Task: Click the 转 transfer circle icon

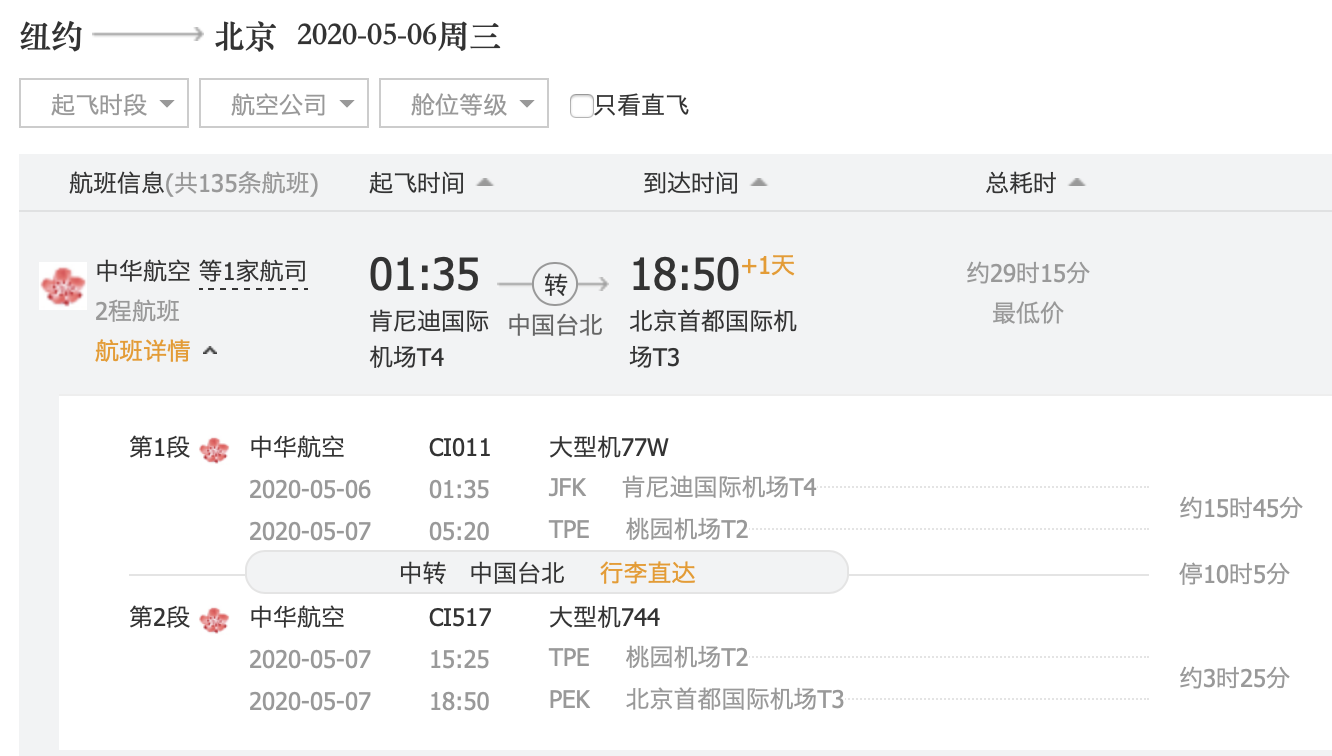Action: [555, 285]
